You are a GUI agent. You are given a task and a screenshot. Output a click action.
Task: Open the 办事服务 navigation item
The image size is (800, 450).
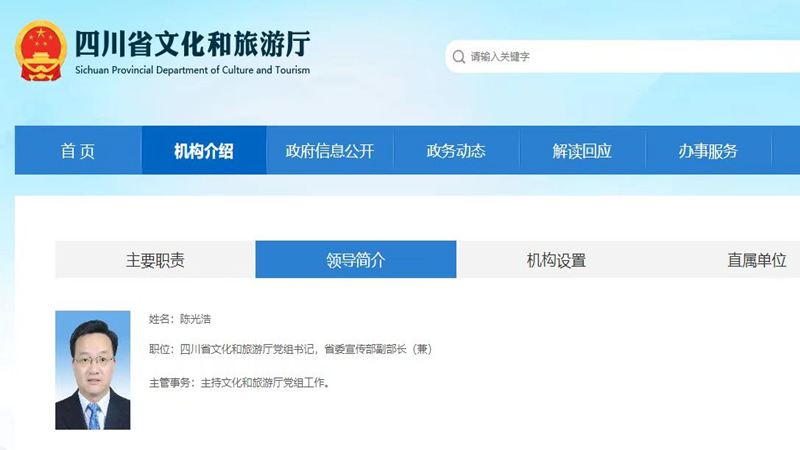708,151
